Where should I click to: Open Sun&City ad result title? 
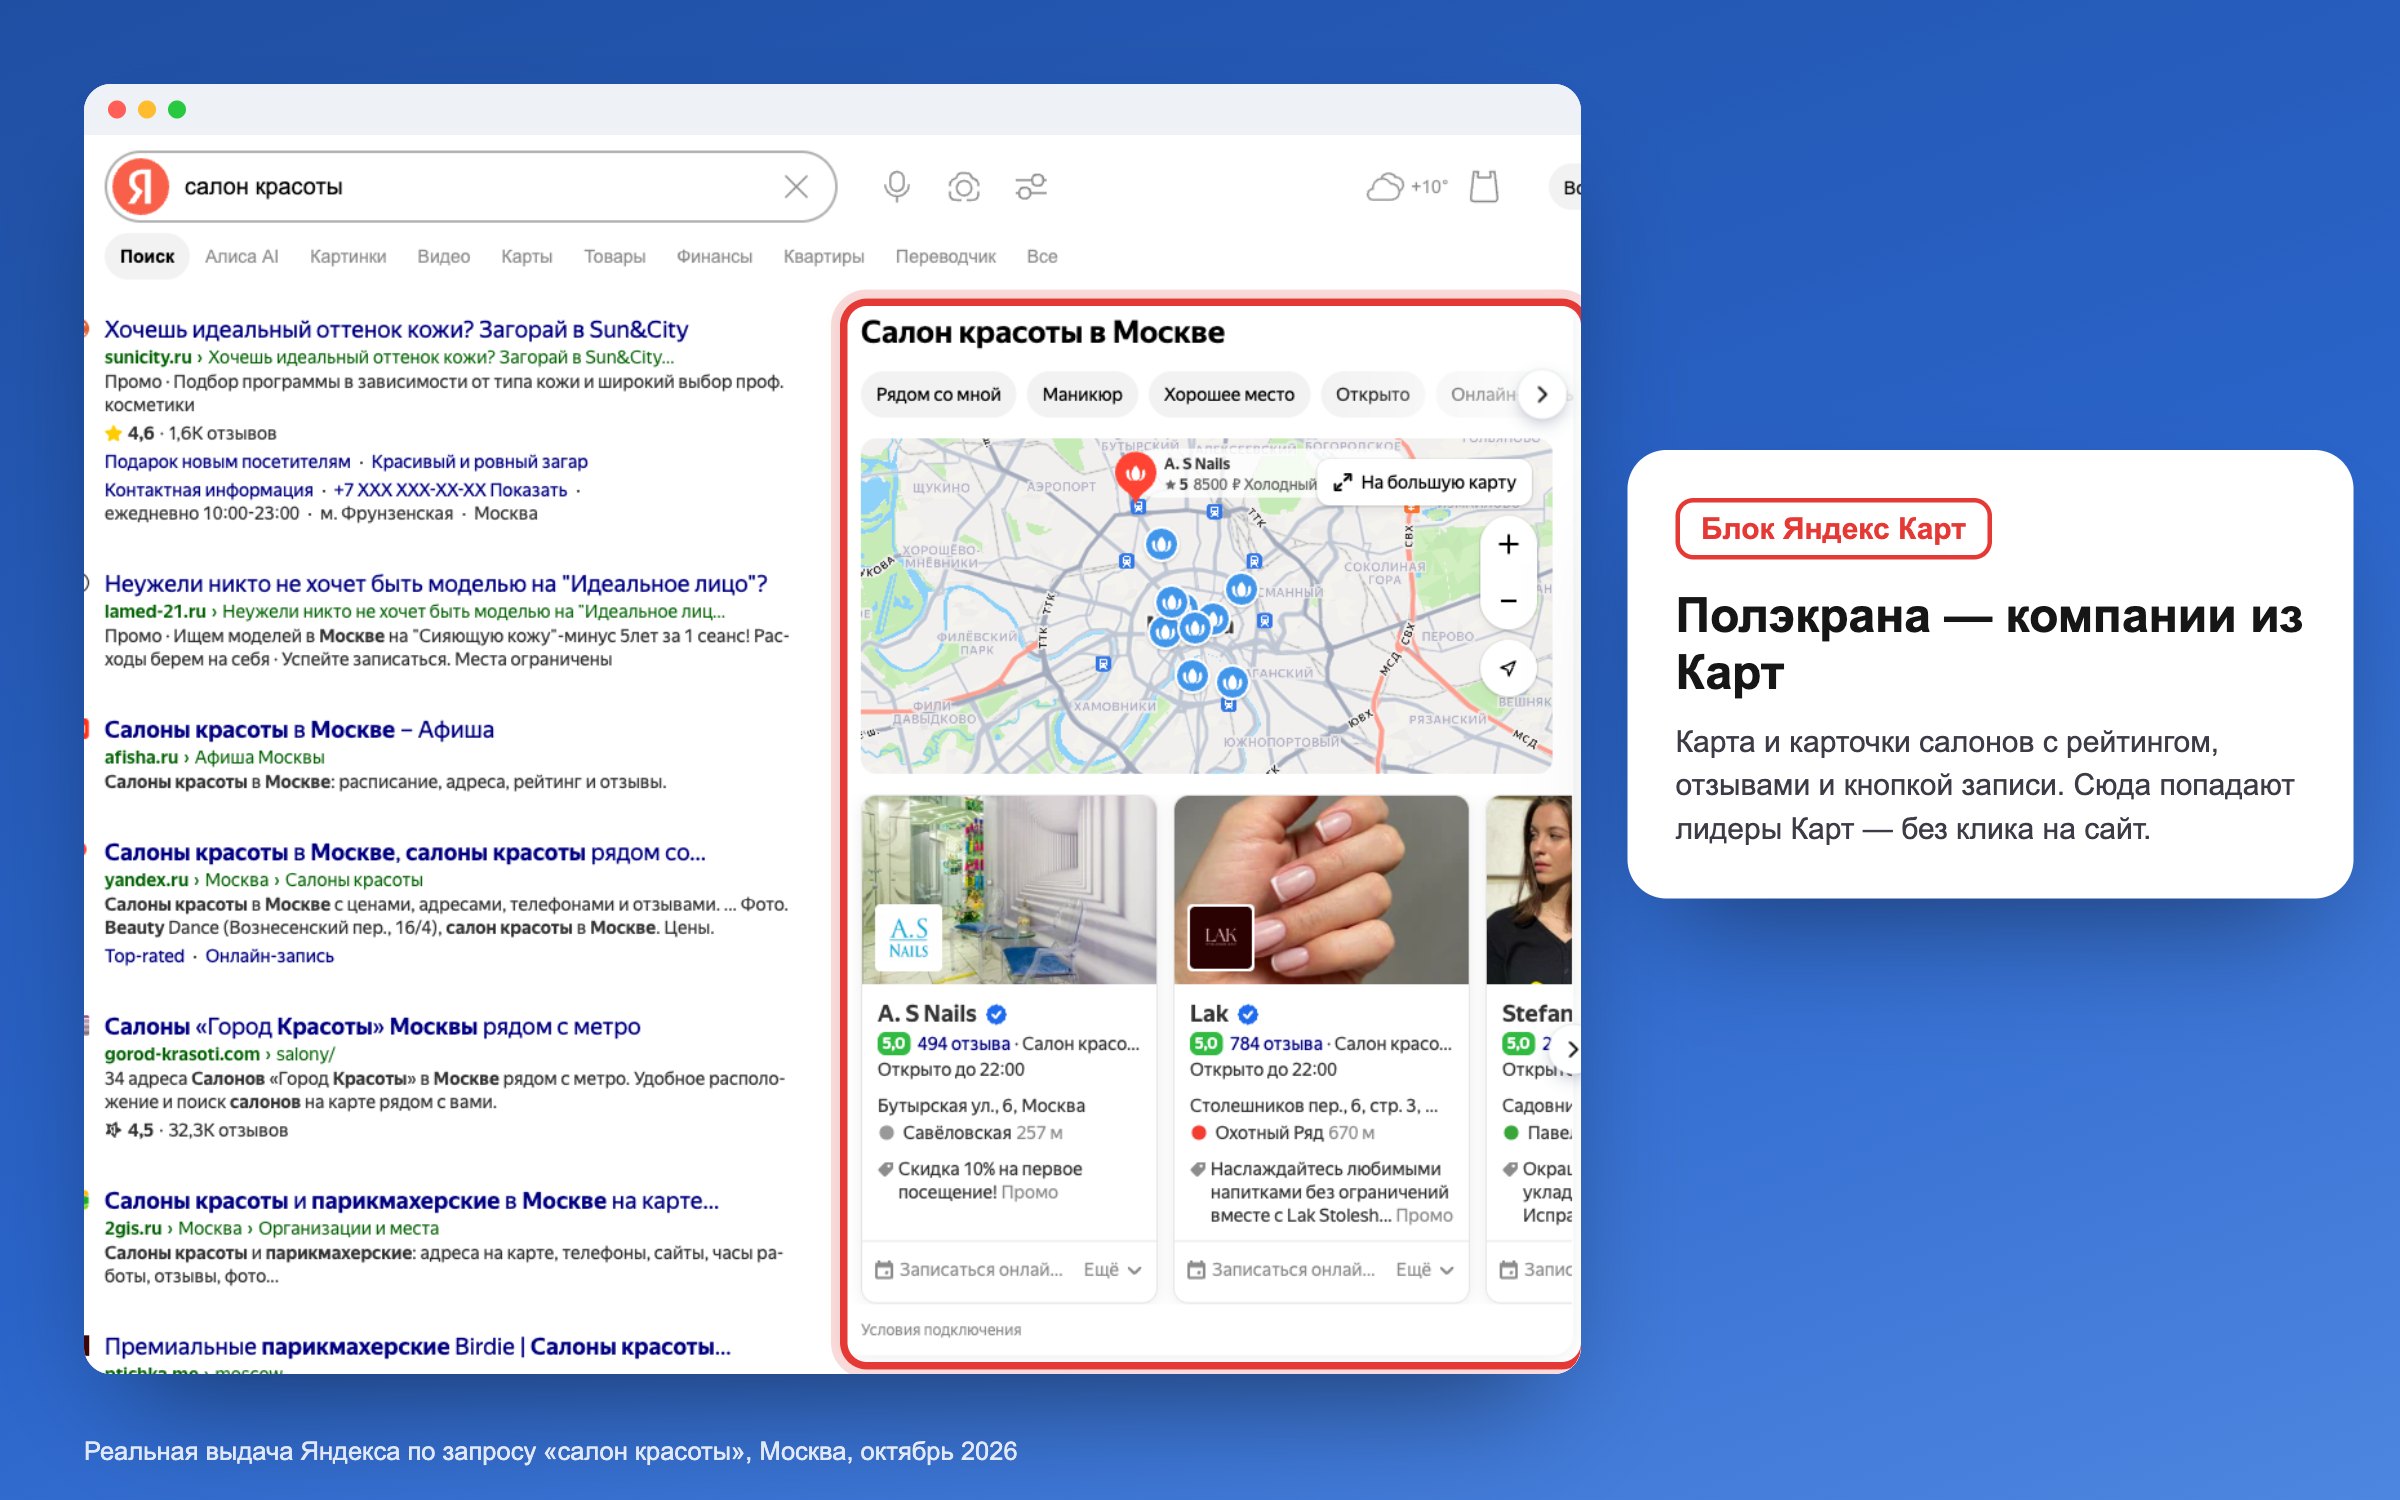coord(396,330)
